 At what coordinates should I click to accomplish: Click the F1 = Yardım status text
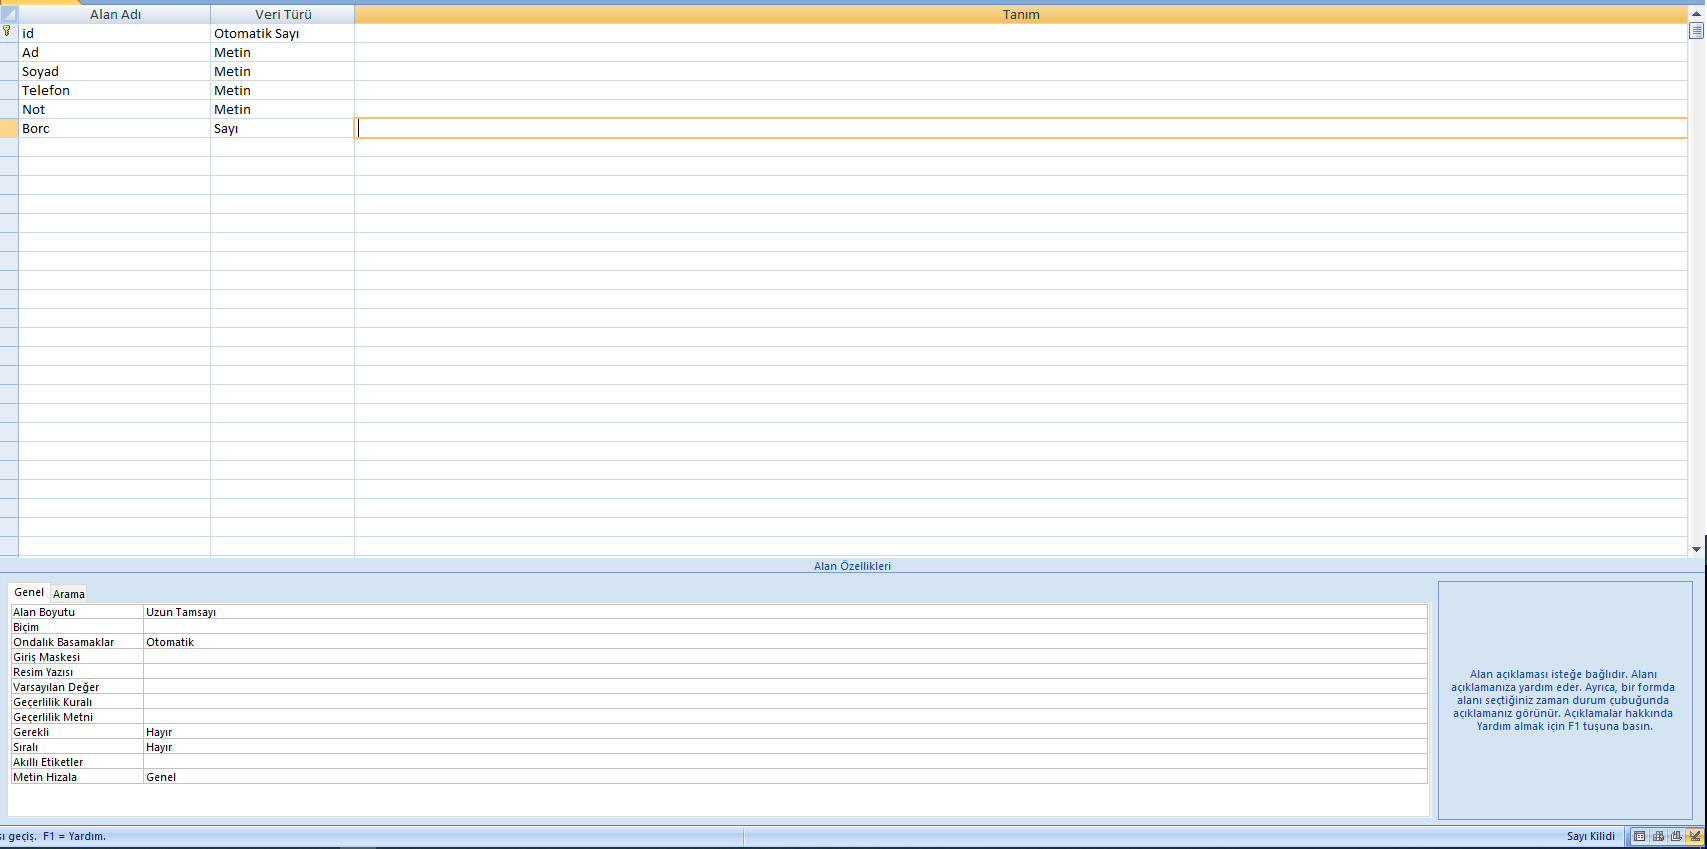[74, 836]
